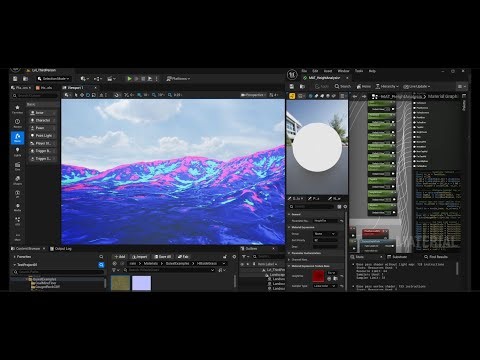The image size is (480, 360).
Task: Click the Stop simulation button
Action: 143,79
